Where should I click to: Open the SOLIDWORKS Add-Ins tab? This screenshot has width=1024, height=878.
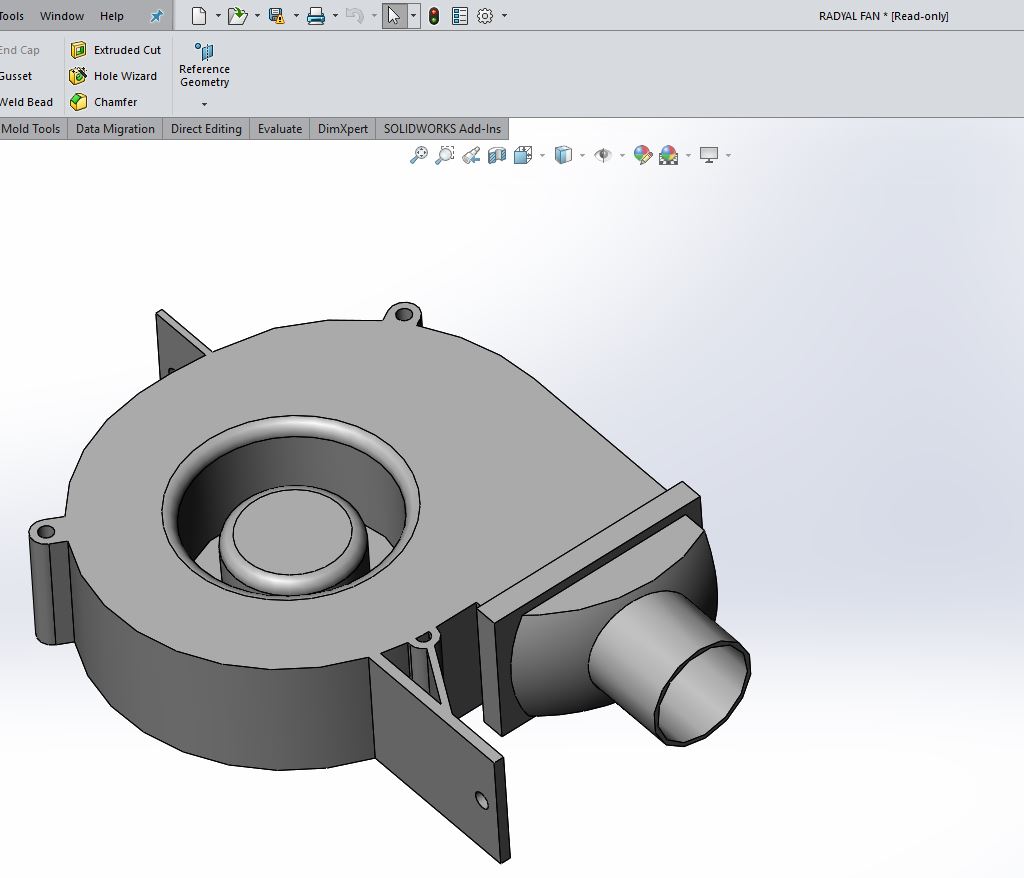point(442,129)
